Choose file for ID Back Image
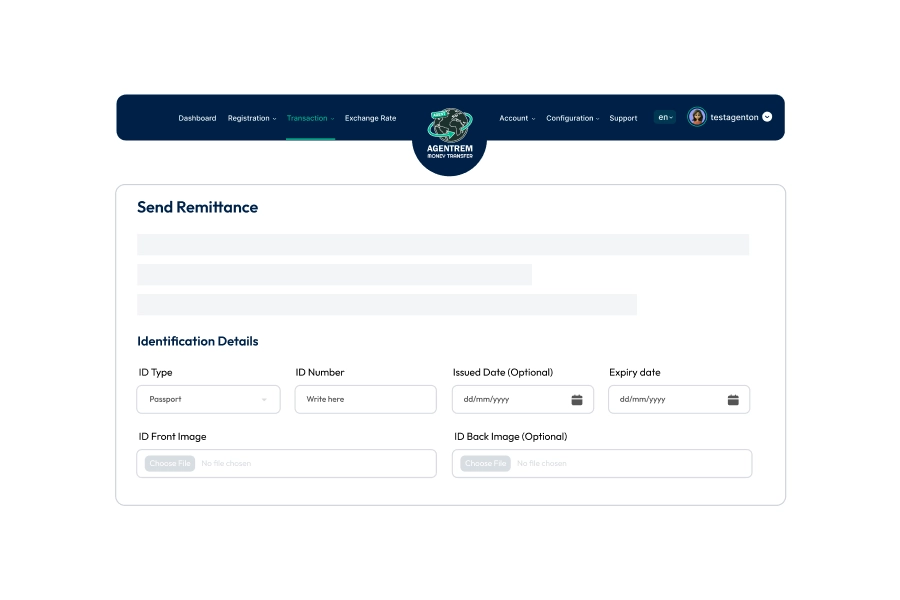Viewport: 900px width, 600px height. pos(486,464)
